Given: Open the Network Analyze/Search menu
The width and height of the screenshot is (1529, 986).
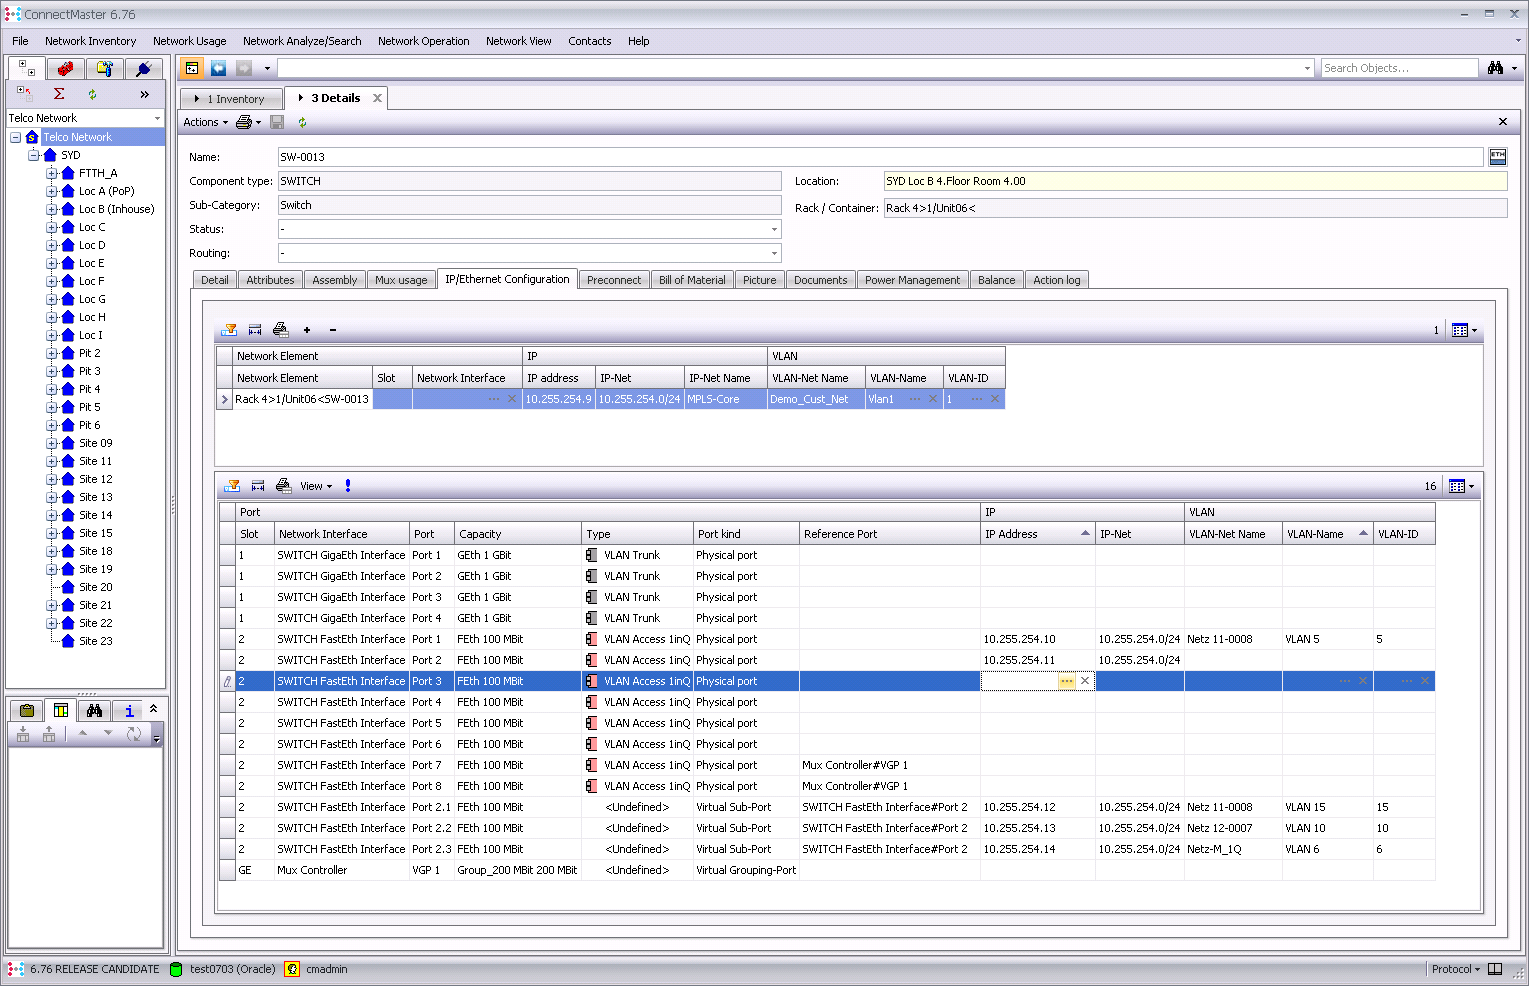Looking at the screenshot, I should click(x=302, y=41).
